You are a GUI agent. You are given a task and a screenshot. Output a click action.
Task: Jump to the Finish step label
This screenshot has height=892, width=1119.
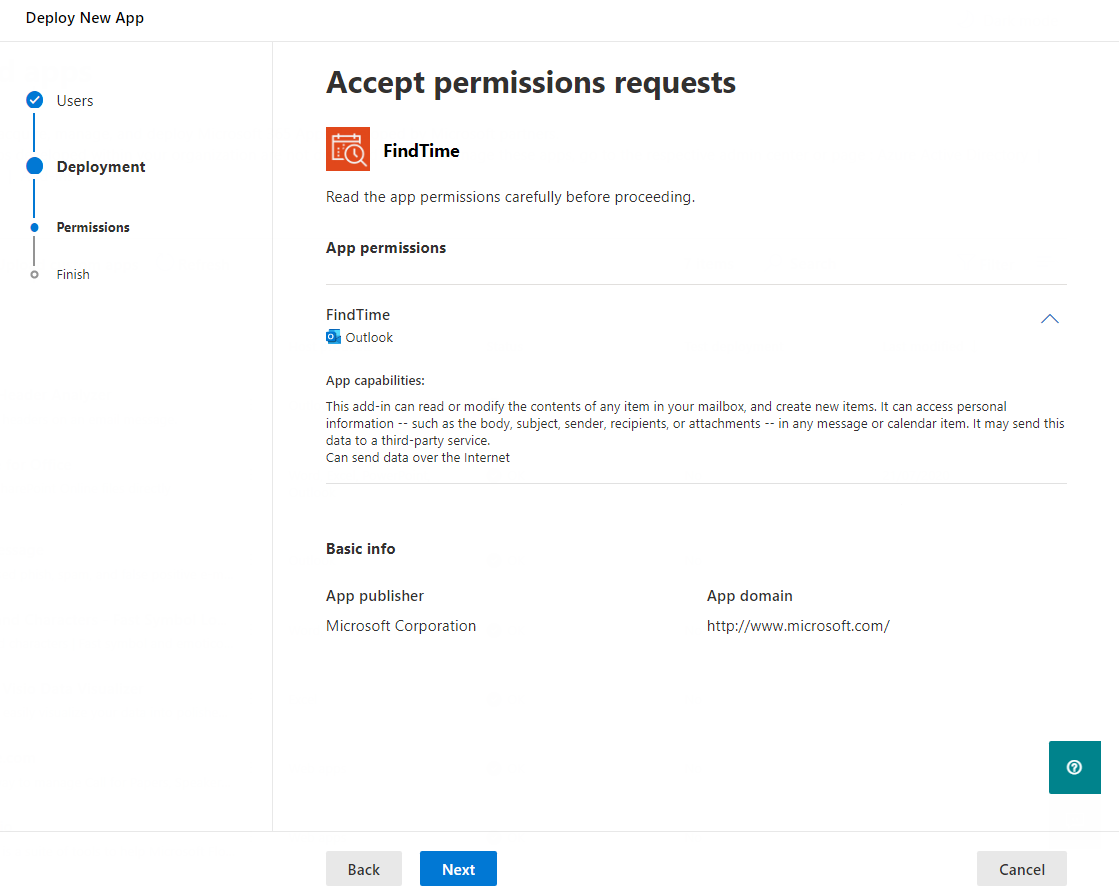coord(73,274)
